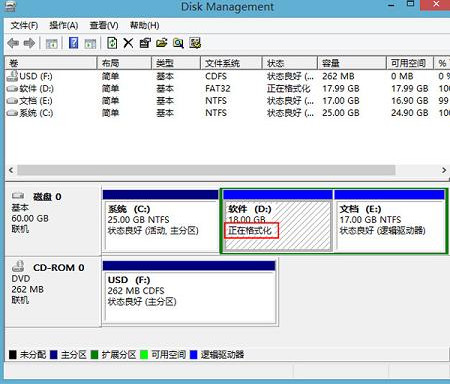Click the dark blue 主分区 legend swatch

point(54,355)
